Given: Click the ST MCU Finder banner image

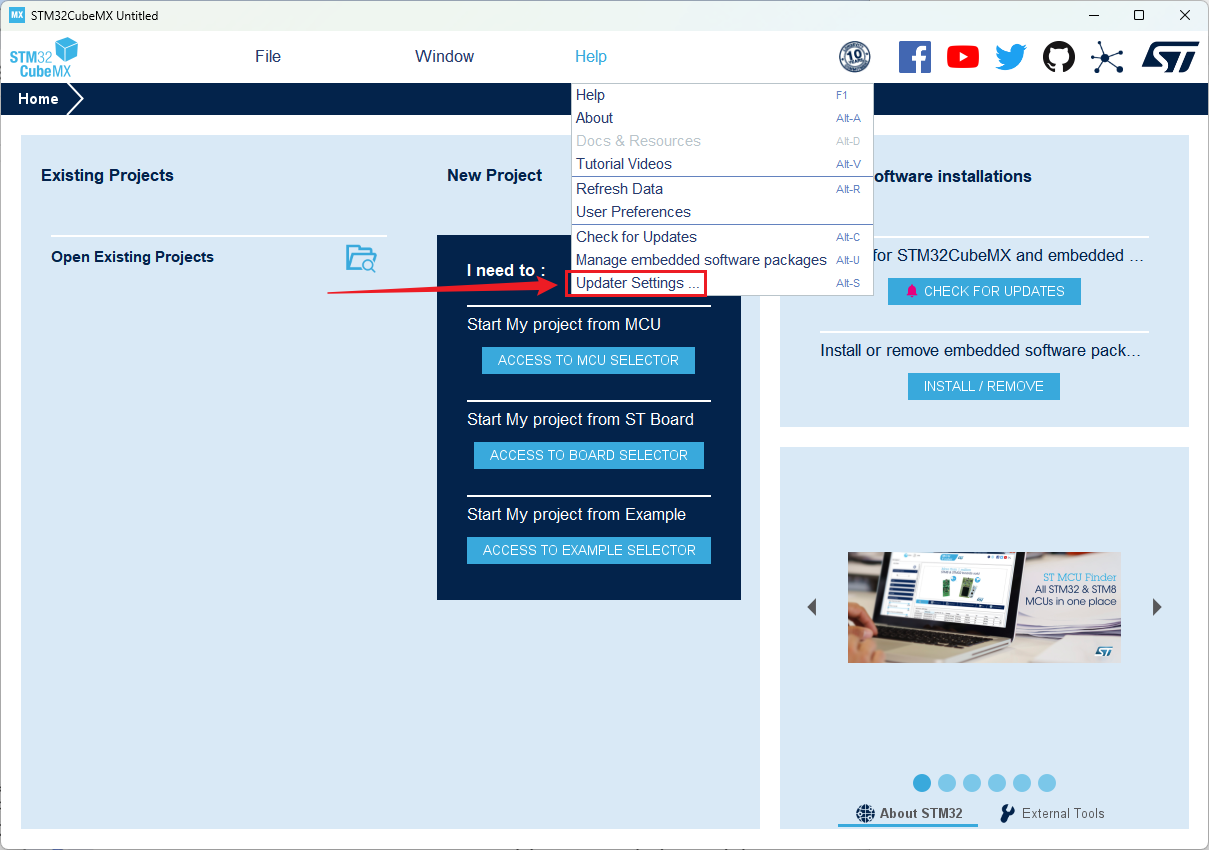Looking at the screenshot, I should click(984, 607).
